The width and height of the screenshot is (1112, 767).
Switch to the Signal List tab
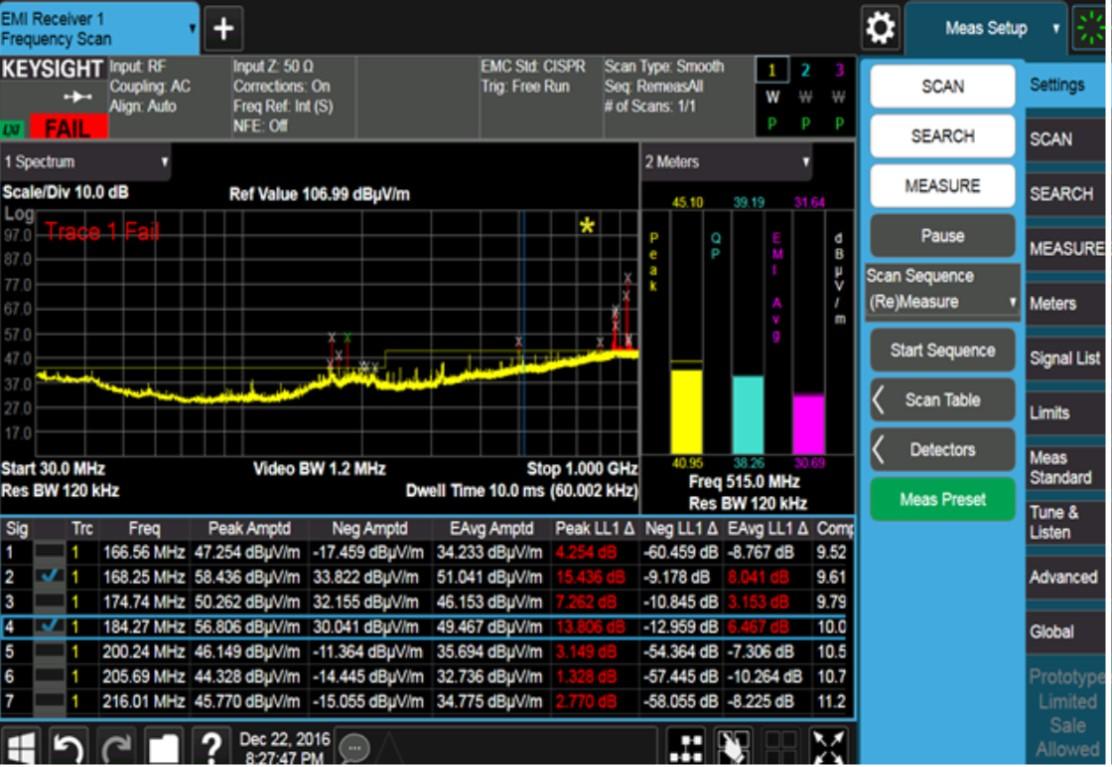pos(1064,358)
